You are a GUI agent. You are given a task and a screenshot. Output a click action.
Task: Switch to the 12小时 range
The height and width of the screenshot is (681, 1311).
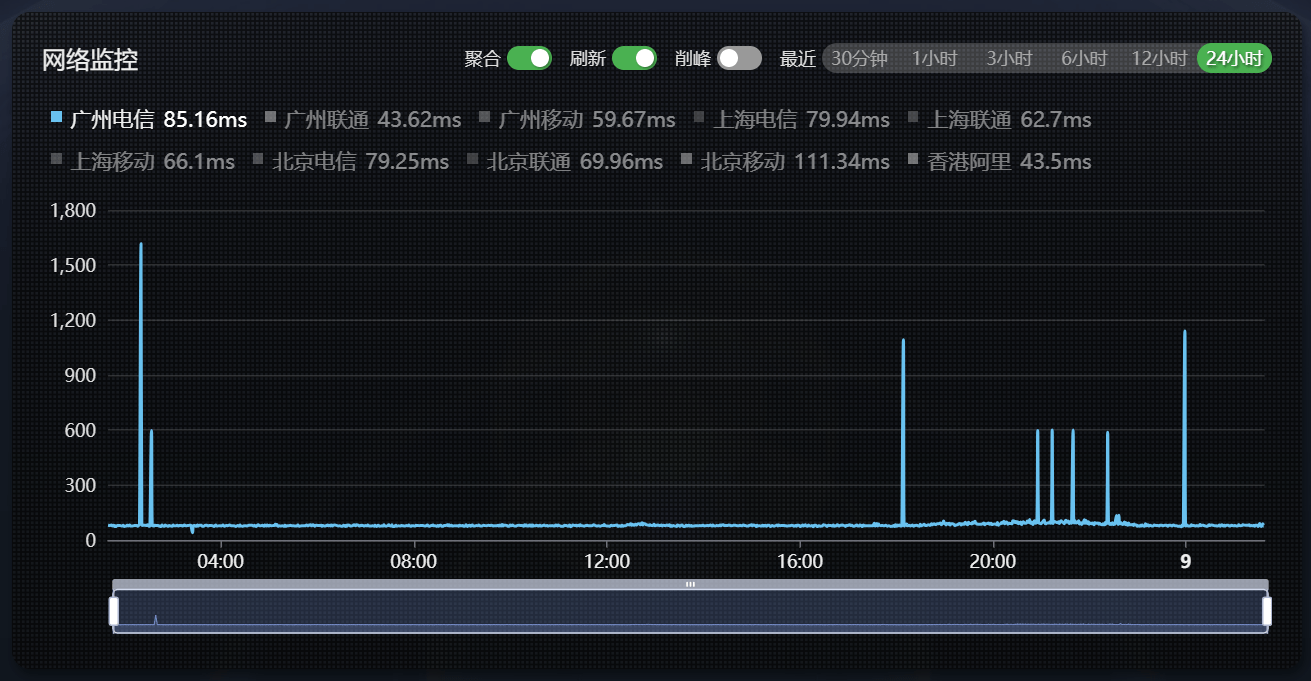[1159, 59]
